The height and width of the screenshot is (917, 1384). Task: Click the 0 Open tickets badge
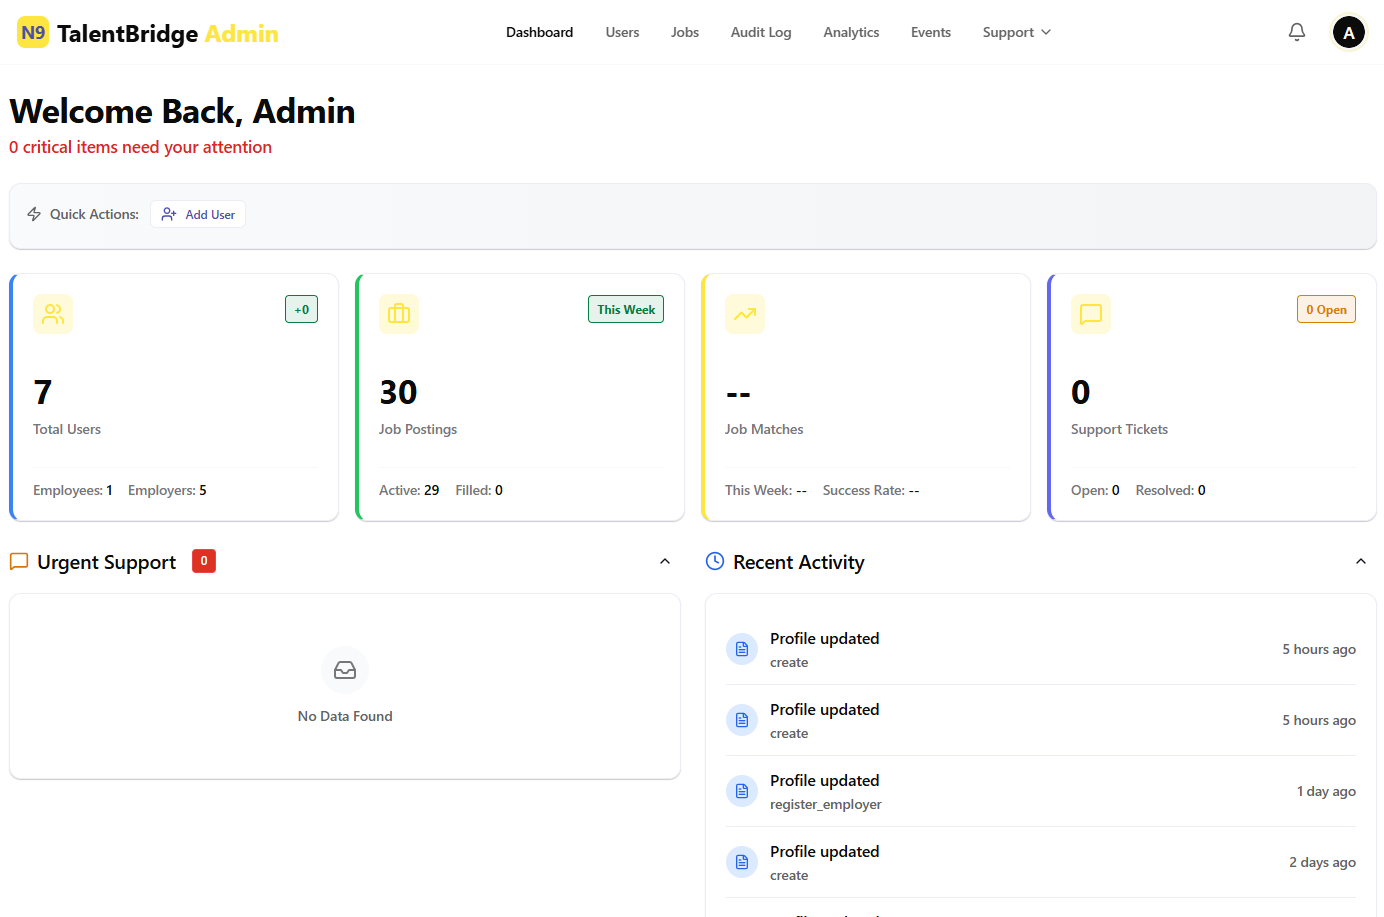click(x=1325, y=310)
